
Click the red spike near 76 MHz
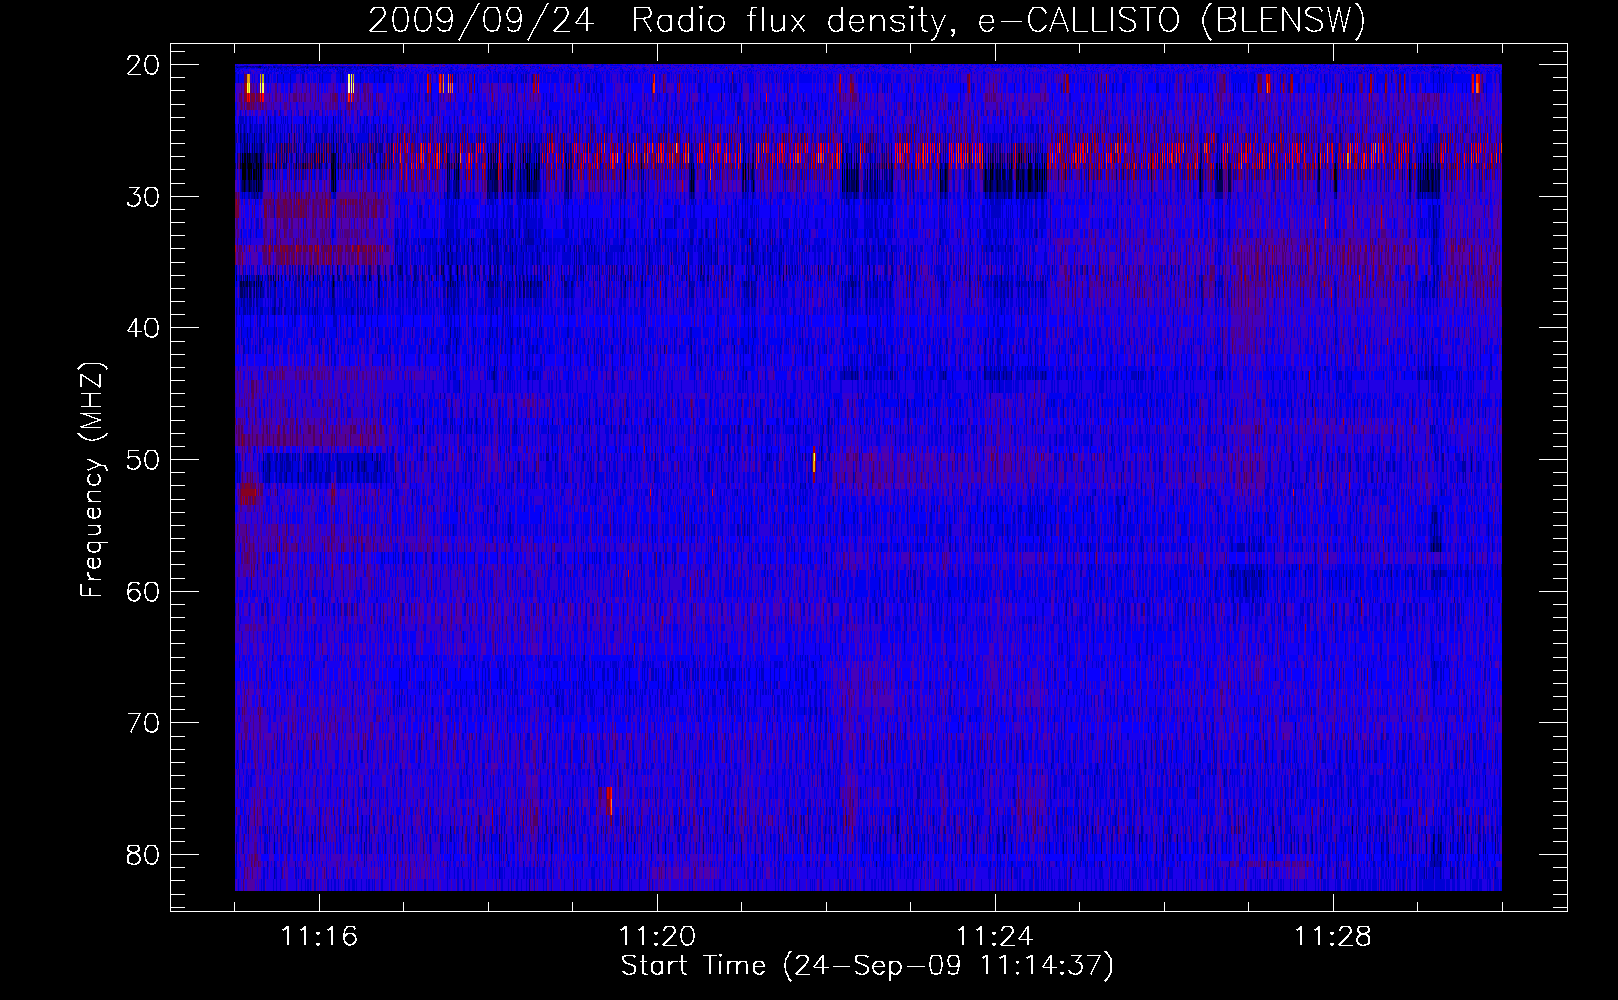609,801
